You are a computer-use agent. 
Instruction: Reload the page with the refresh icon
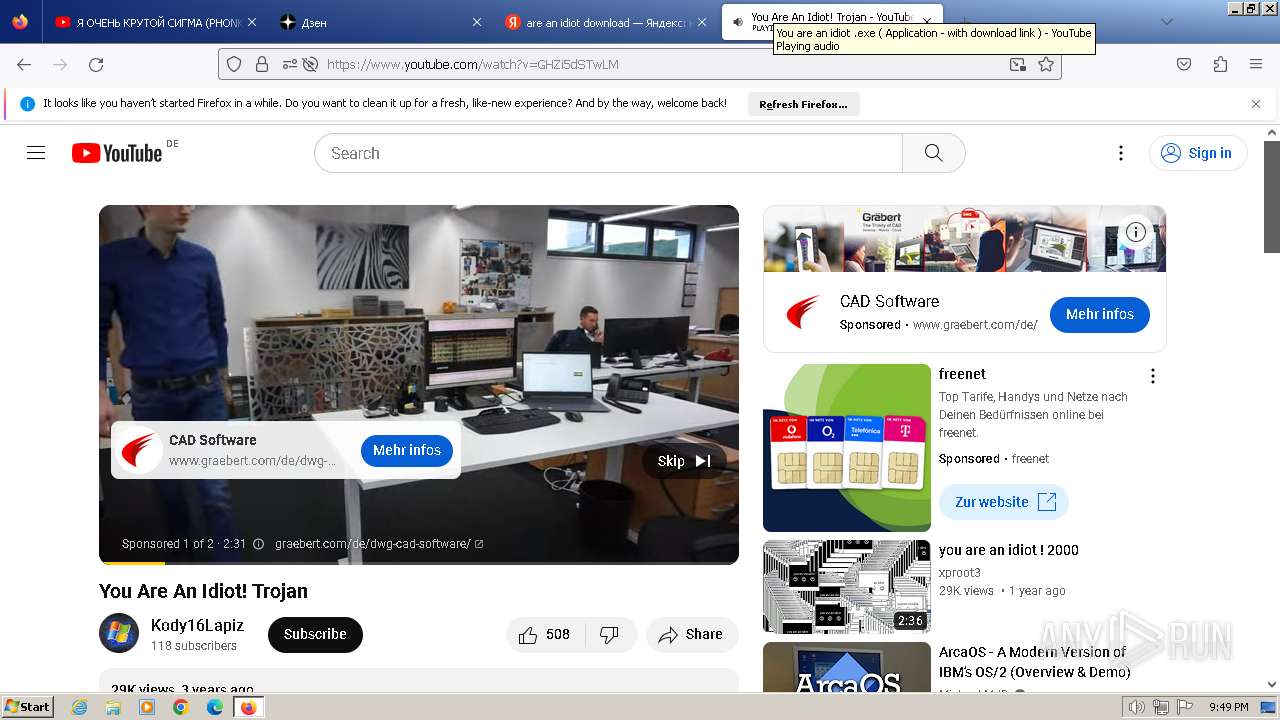(x=96, y=64)
